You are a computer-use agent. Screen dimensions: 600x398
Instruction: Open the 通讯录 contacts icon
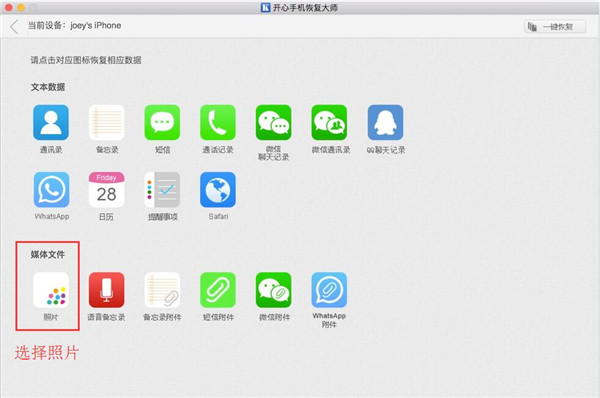click(51, 122)
